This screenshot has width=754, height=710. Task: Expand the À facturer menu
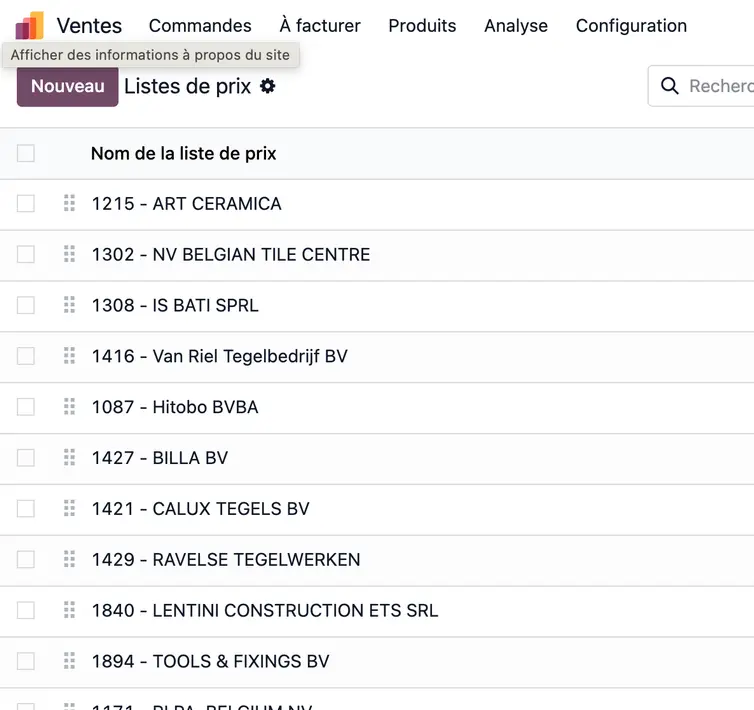tap(320, 26)
